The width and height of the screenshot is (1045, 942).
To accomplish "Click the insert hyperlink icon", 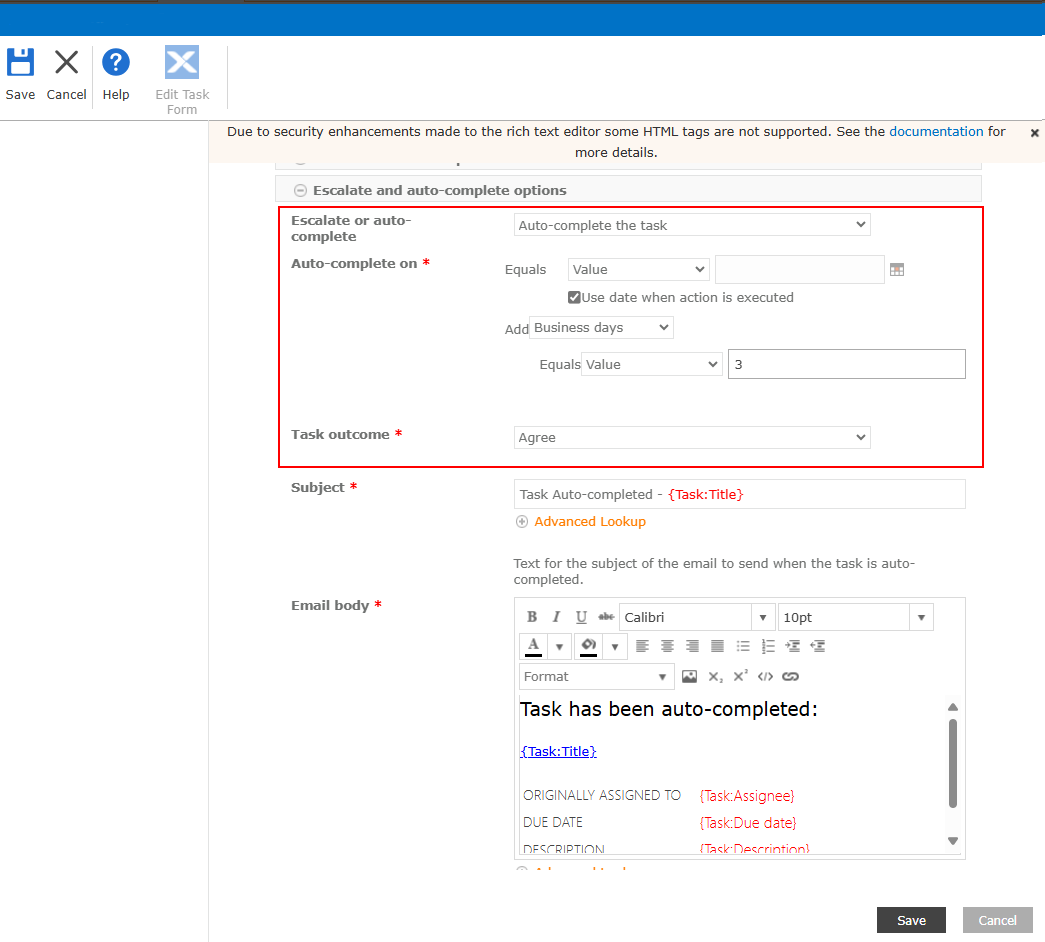I will pos(790,677).
